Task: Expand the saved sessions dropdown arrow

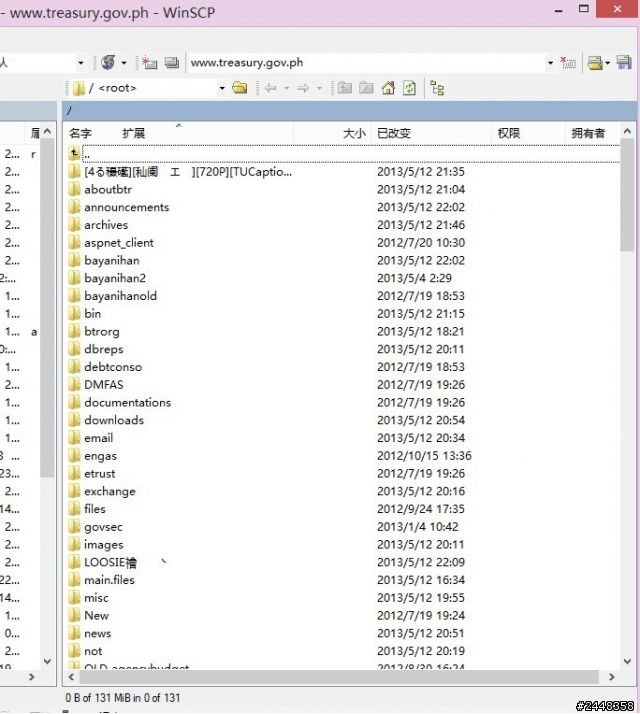Action: (x=608, y=63)
